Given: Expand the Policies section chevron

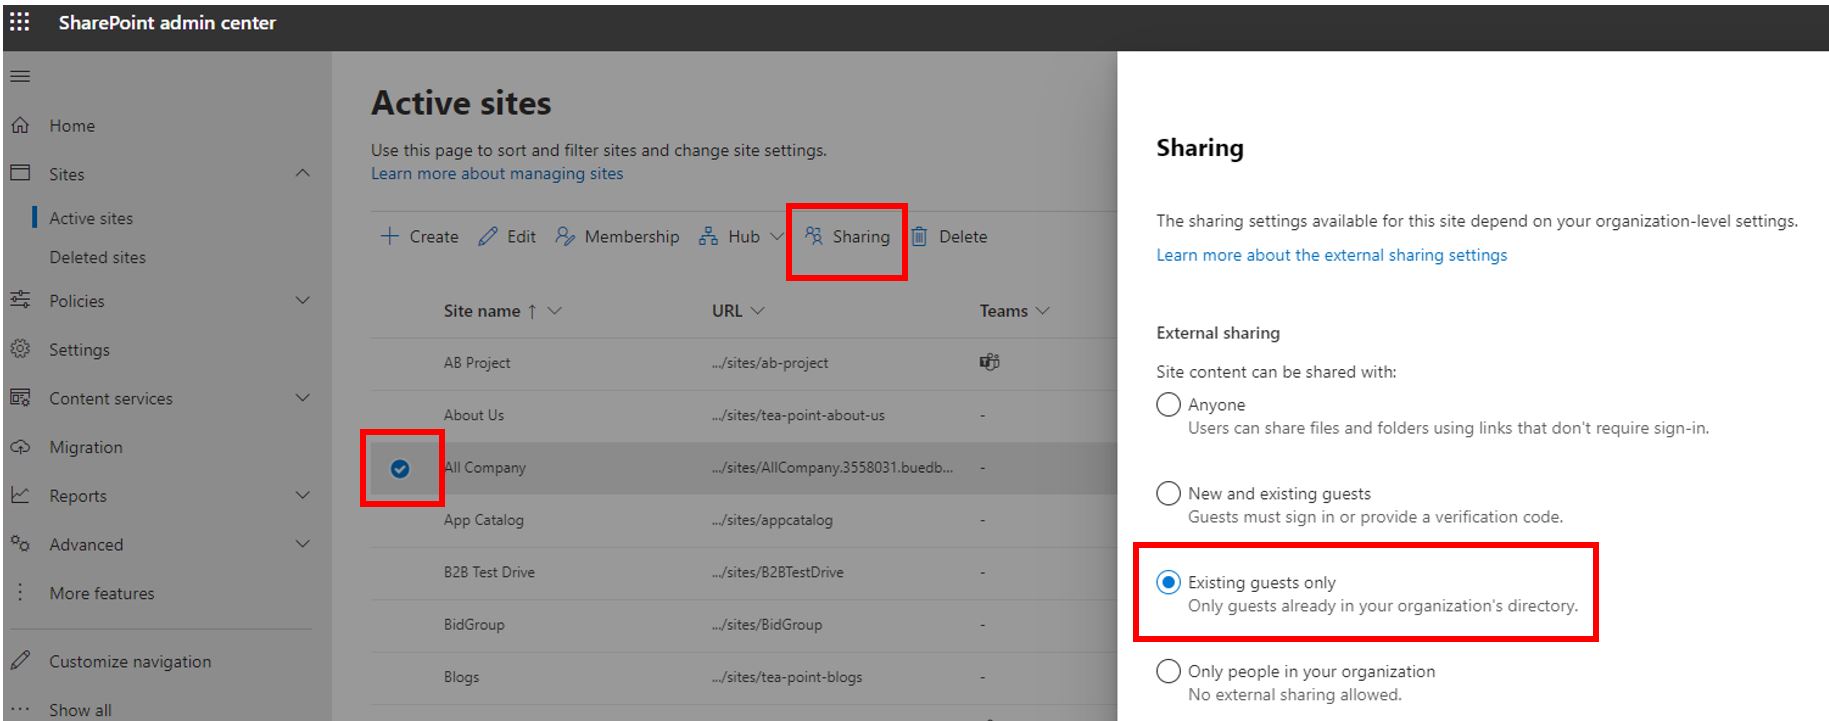Looking at the screenshot, I should (303, 300).
